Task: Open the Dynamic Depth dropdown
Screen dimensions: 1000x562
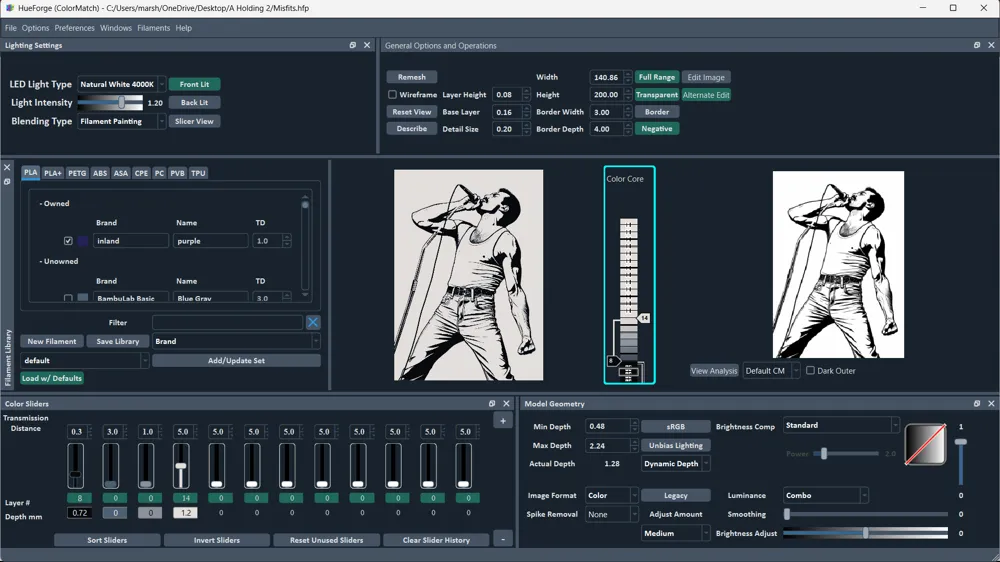Action: [675, 464]
